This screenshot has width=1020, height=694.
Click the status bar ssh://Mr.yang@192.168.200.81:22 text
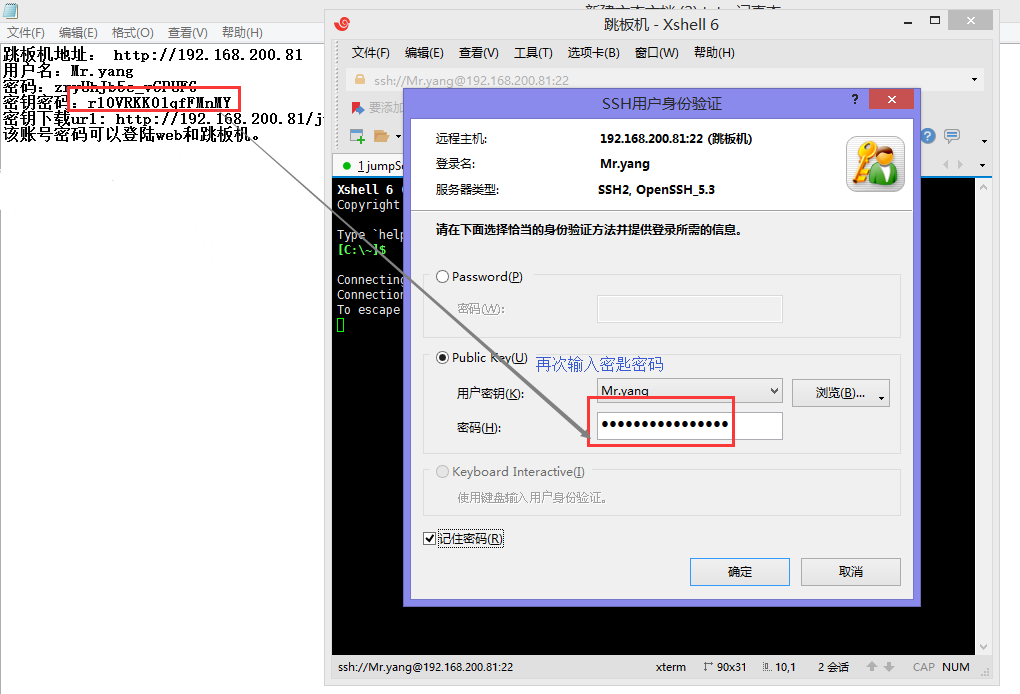(x=425, y=667)
